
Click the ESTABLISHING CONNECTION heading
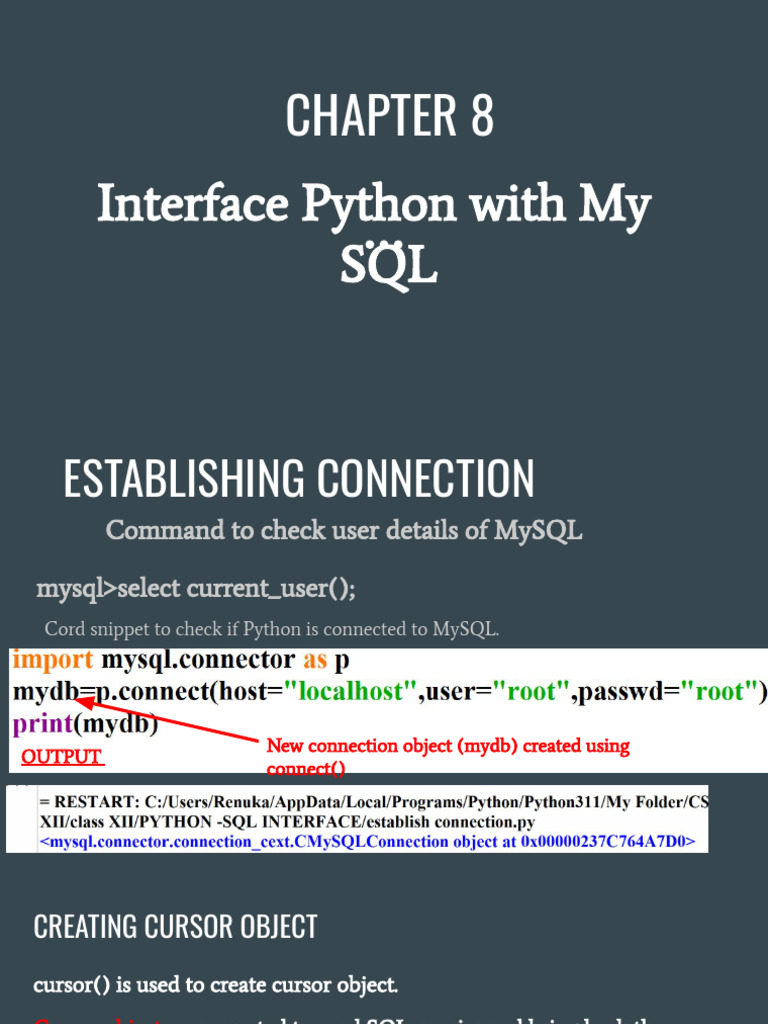[298, 478]
